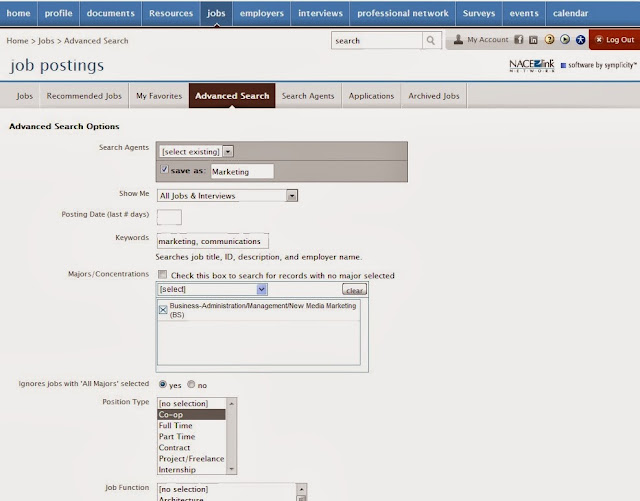The image size is (640, 501).
Task: Click the Keywords input field
Action: click(x=213, y=241)
